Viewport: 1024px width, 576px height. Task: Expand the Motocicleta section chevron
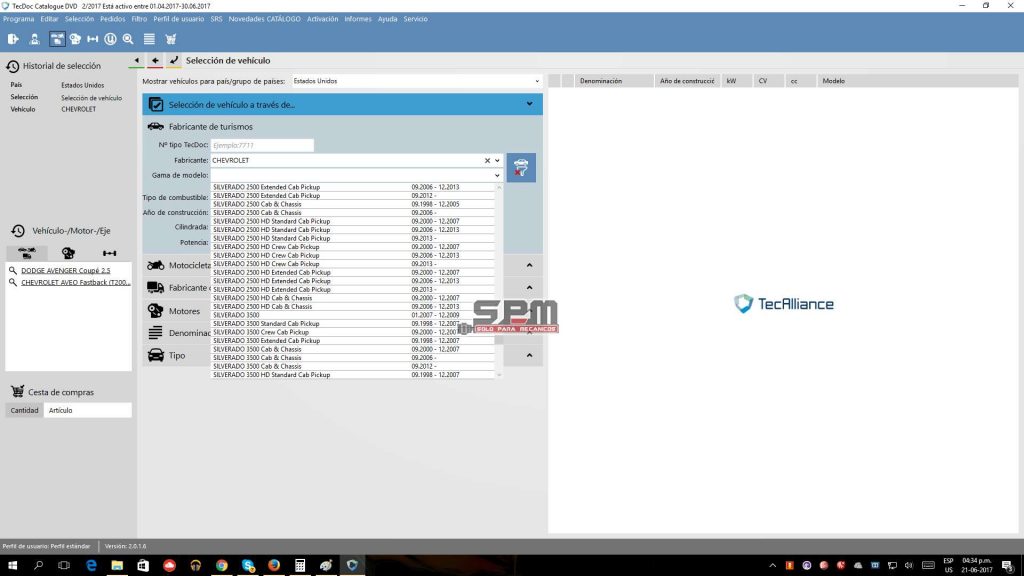[530, 265]
